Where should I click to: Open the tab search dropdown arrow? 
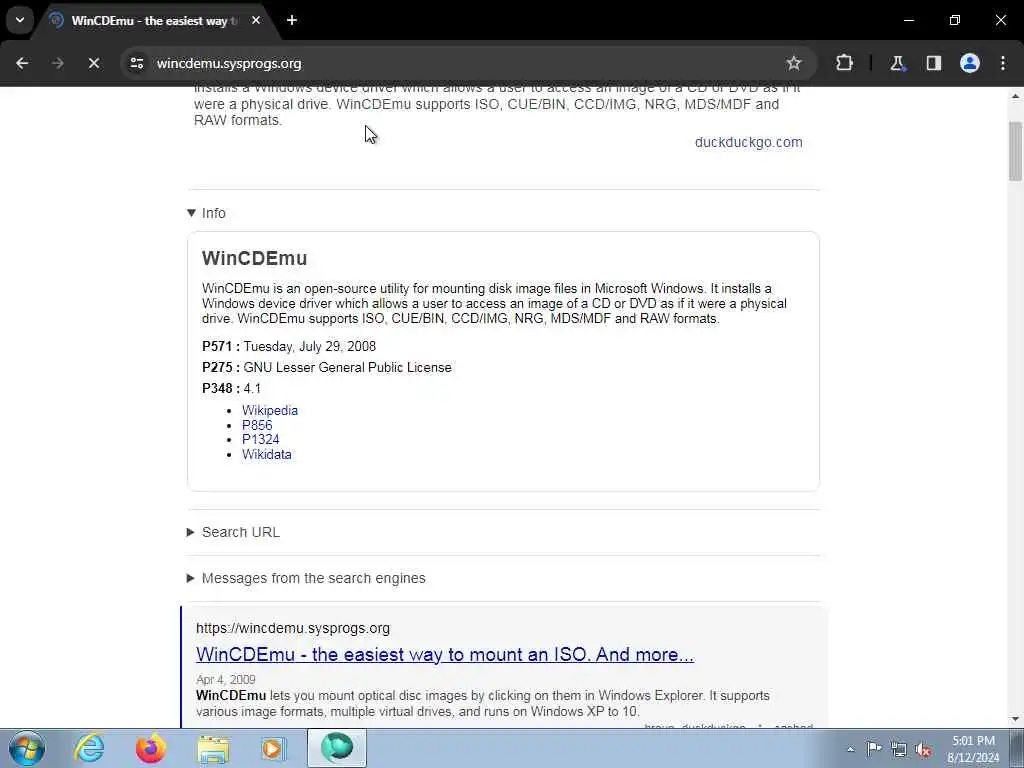pos(20,20)
